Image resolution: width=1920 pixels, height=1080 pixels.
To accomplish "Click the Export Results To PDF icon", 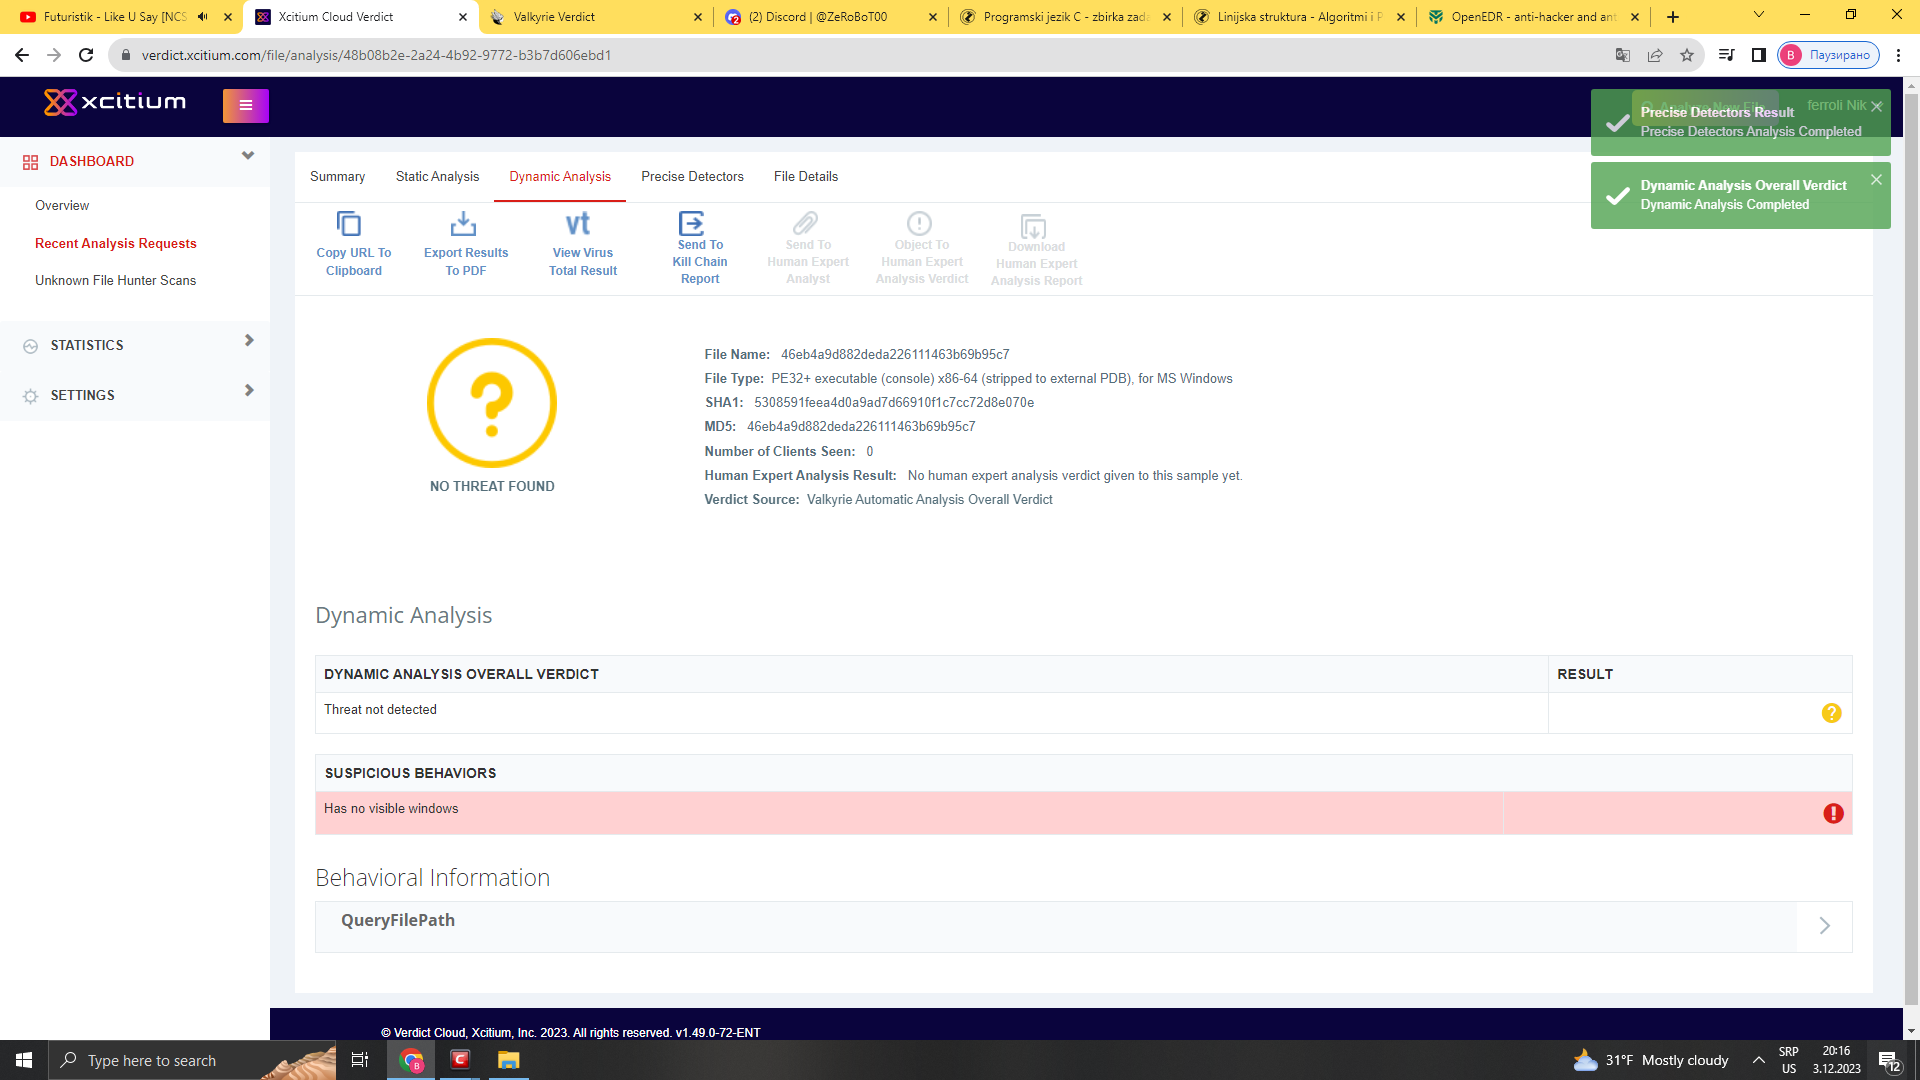I will click(x=463, y=224).
